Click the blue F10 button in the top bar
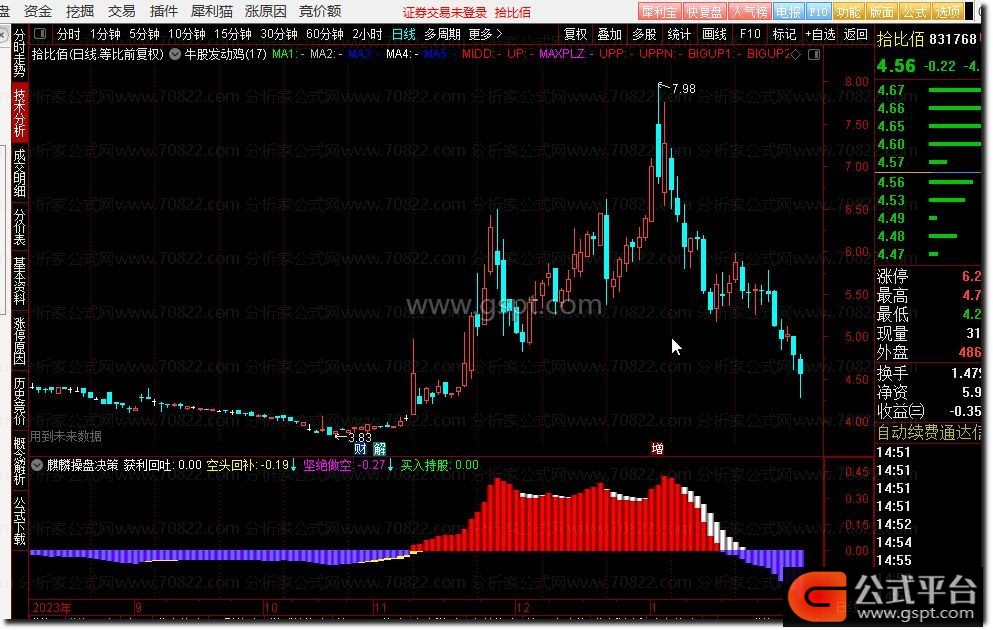This screenshot has height=630, width=993. 818,11
